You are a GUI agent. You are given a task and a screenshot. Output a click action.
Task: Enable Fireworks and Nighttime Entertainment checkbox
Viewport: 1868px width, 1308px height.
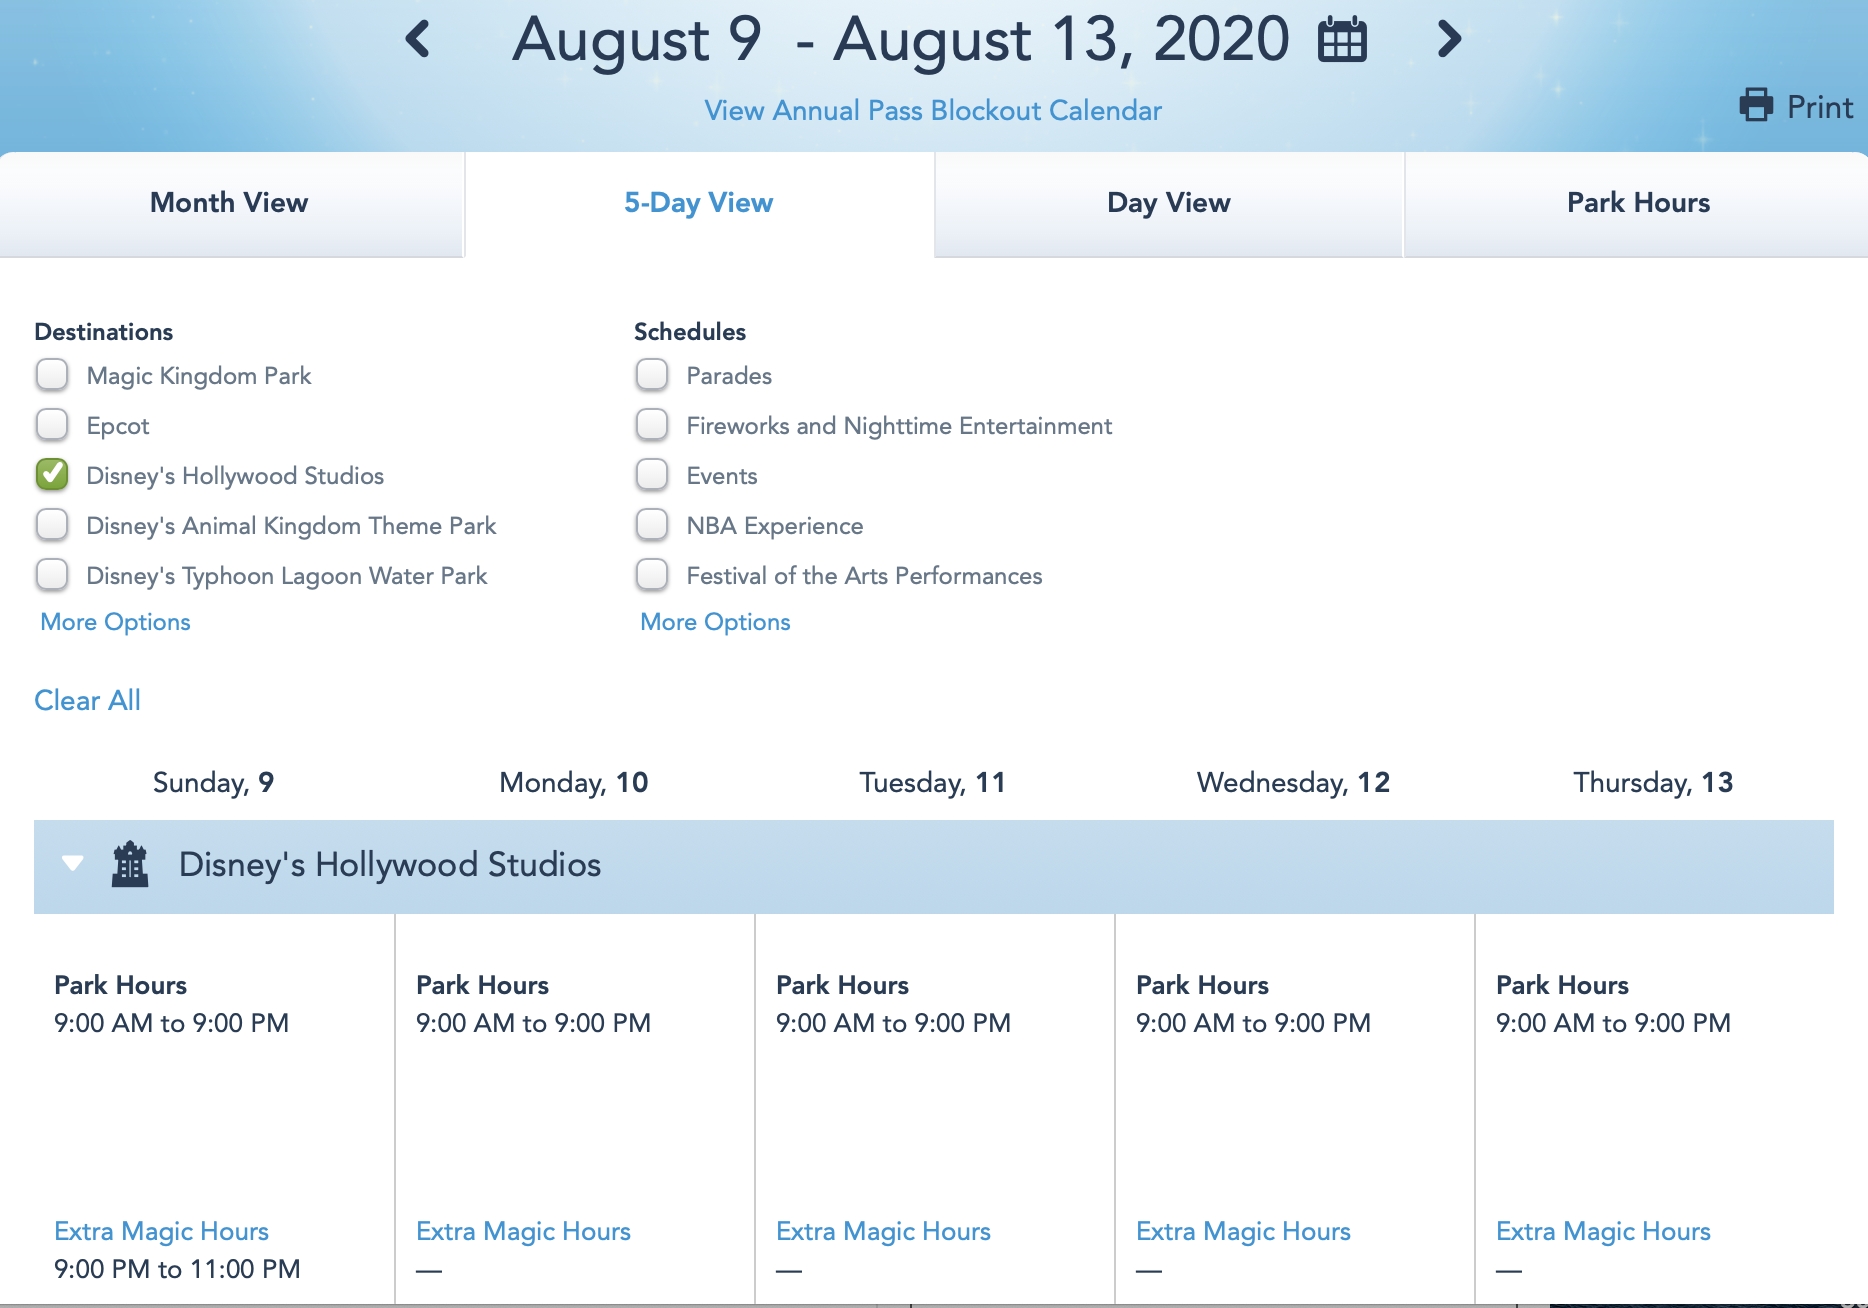pyautogui.click(x=652, y=425)
